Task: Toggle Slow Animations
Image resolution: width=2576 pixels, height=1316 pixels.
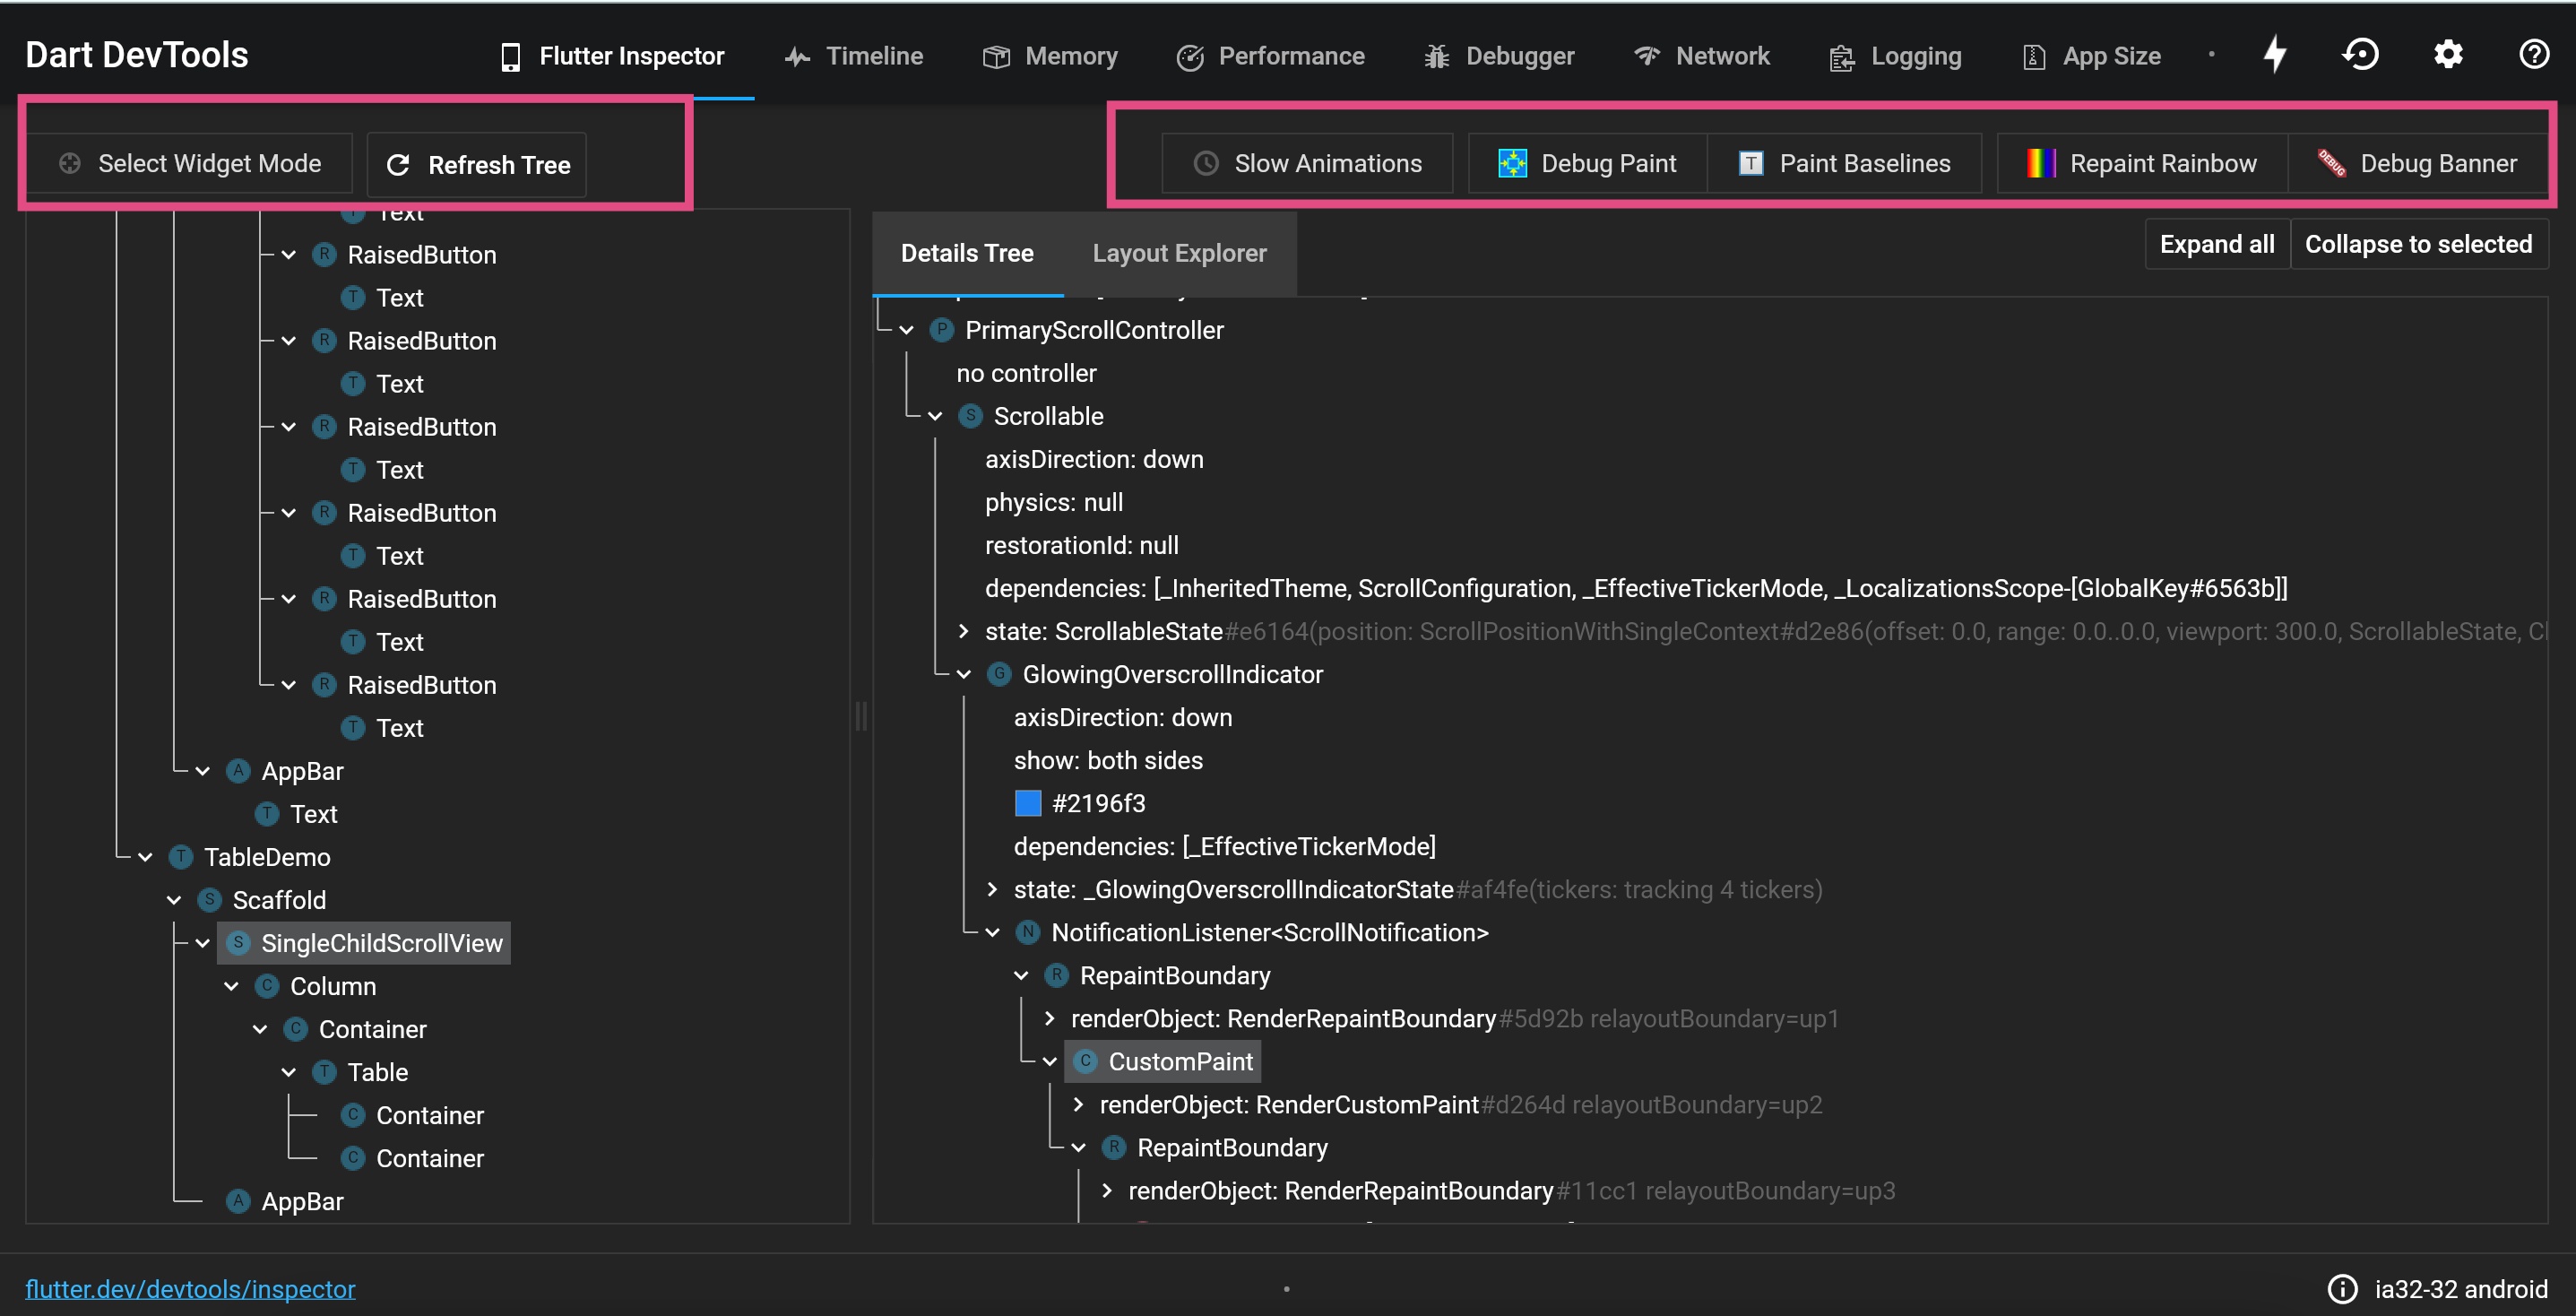Action: [1307, 163]
